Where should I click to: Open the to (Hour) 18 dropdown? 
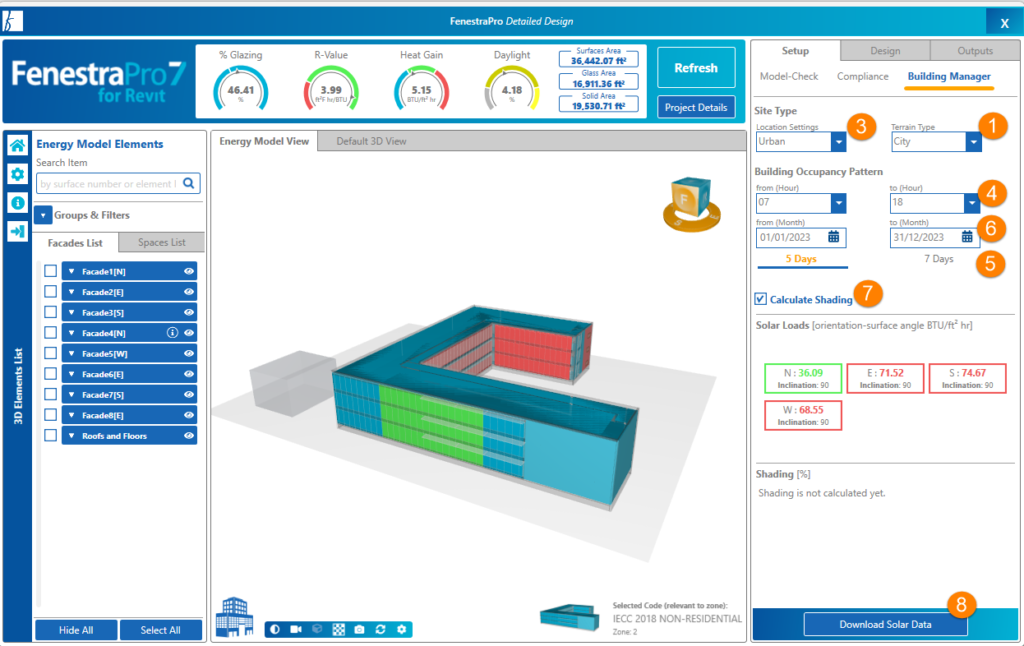pyautogui.click(x=972, y=203)
